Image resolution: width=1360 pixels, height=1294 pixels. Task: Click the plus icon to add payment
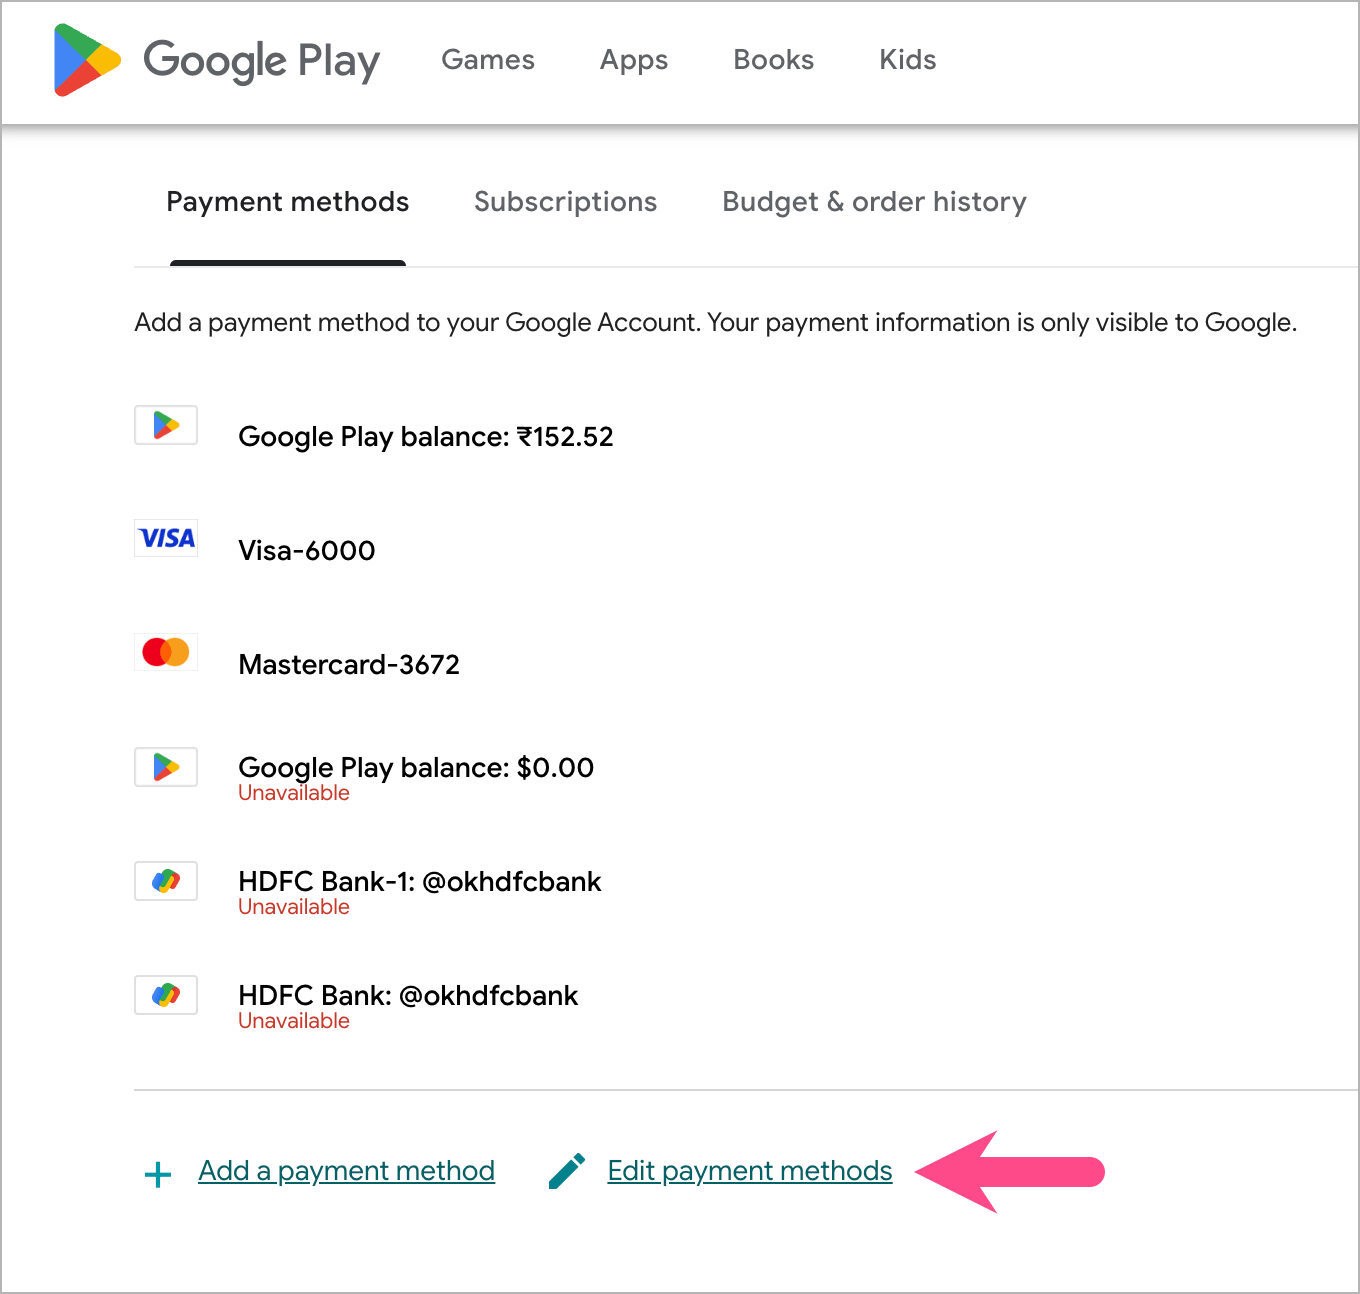point(158,1174)
